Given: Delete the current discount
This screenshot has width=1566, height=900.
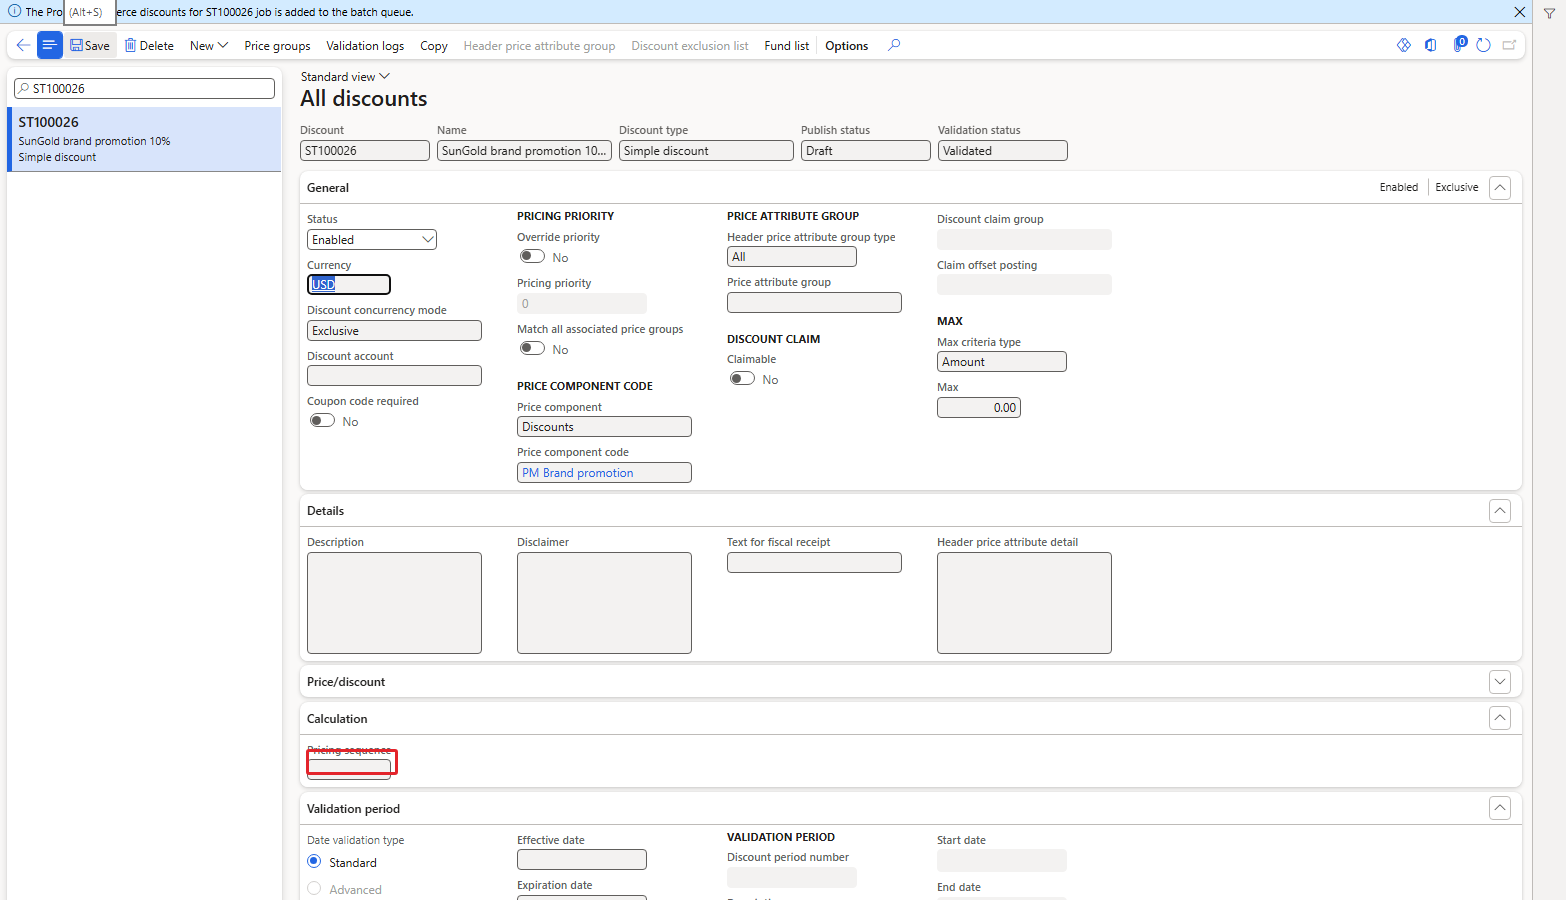Looking at the screenshot, I should [149, 46].
